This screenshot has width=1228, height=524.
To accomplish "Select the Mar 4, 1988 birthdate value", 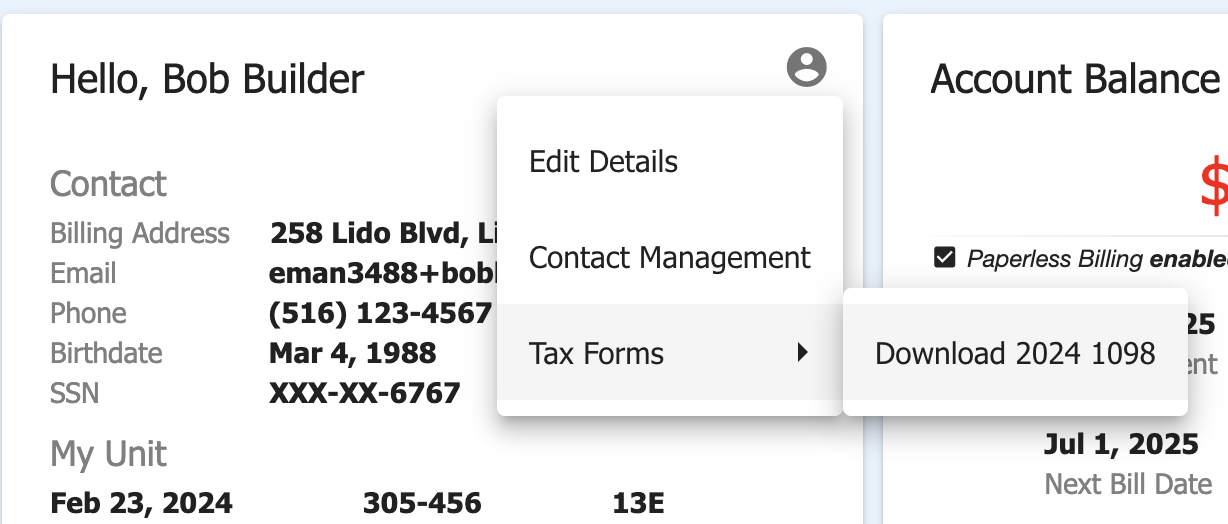I will 353,353.
